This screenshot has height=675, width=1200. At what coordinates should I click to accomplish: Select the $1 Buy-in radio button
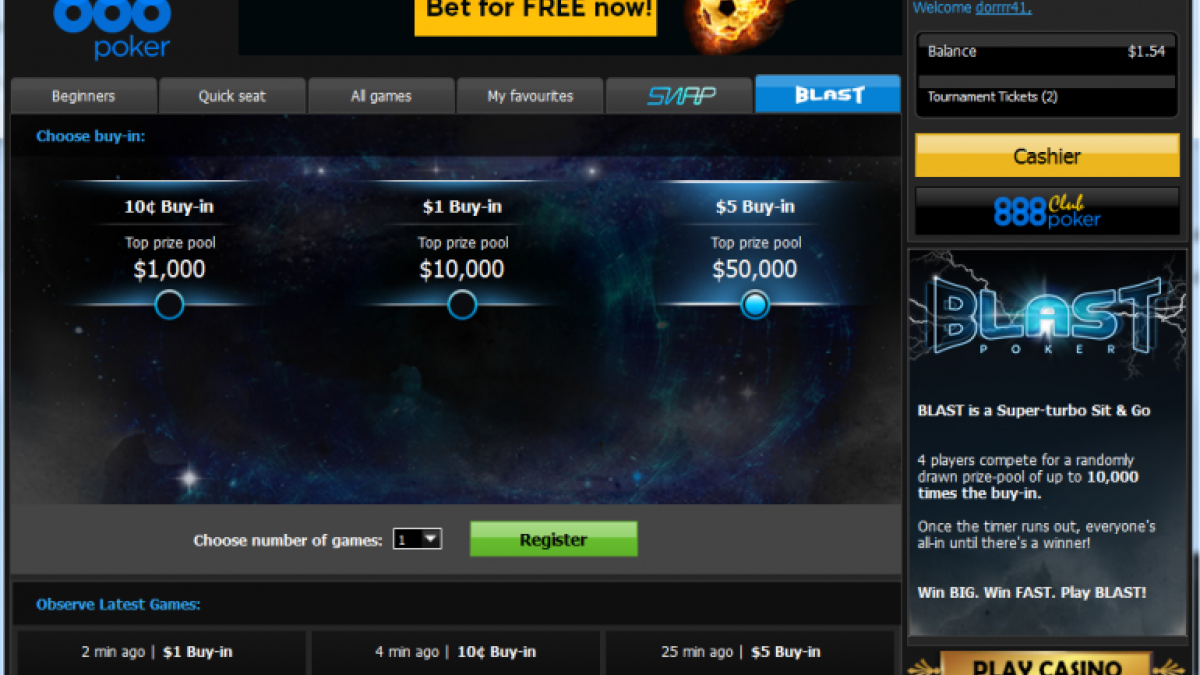point(462,305)
